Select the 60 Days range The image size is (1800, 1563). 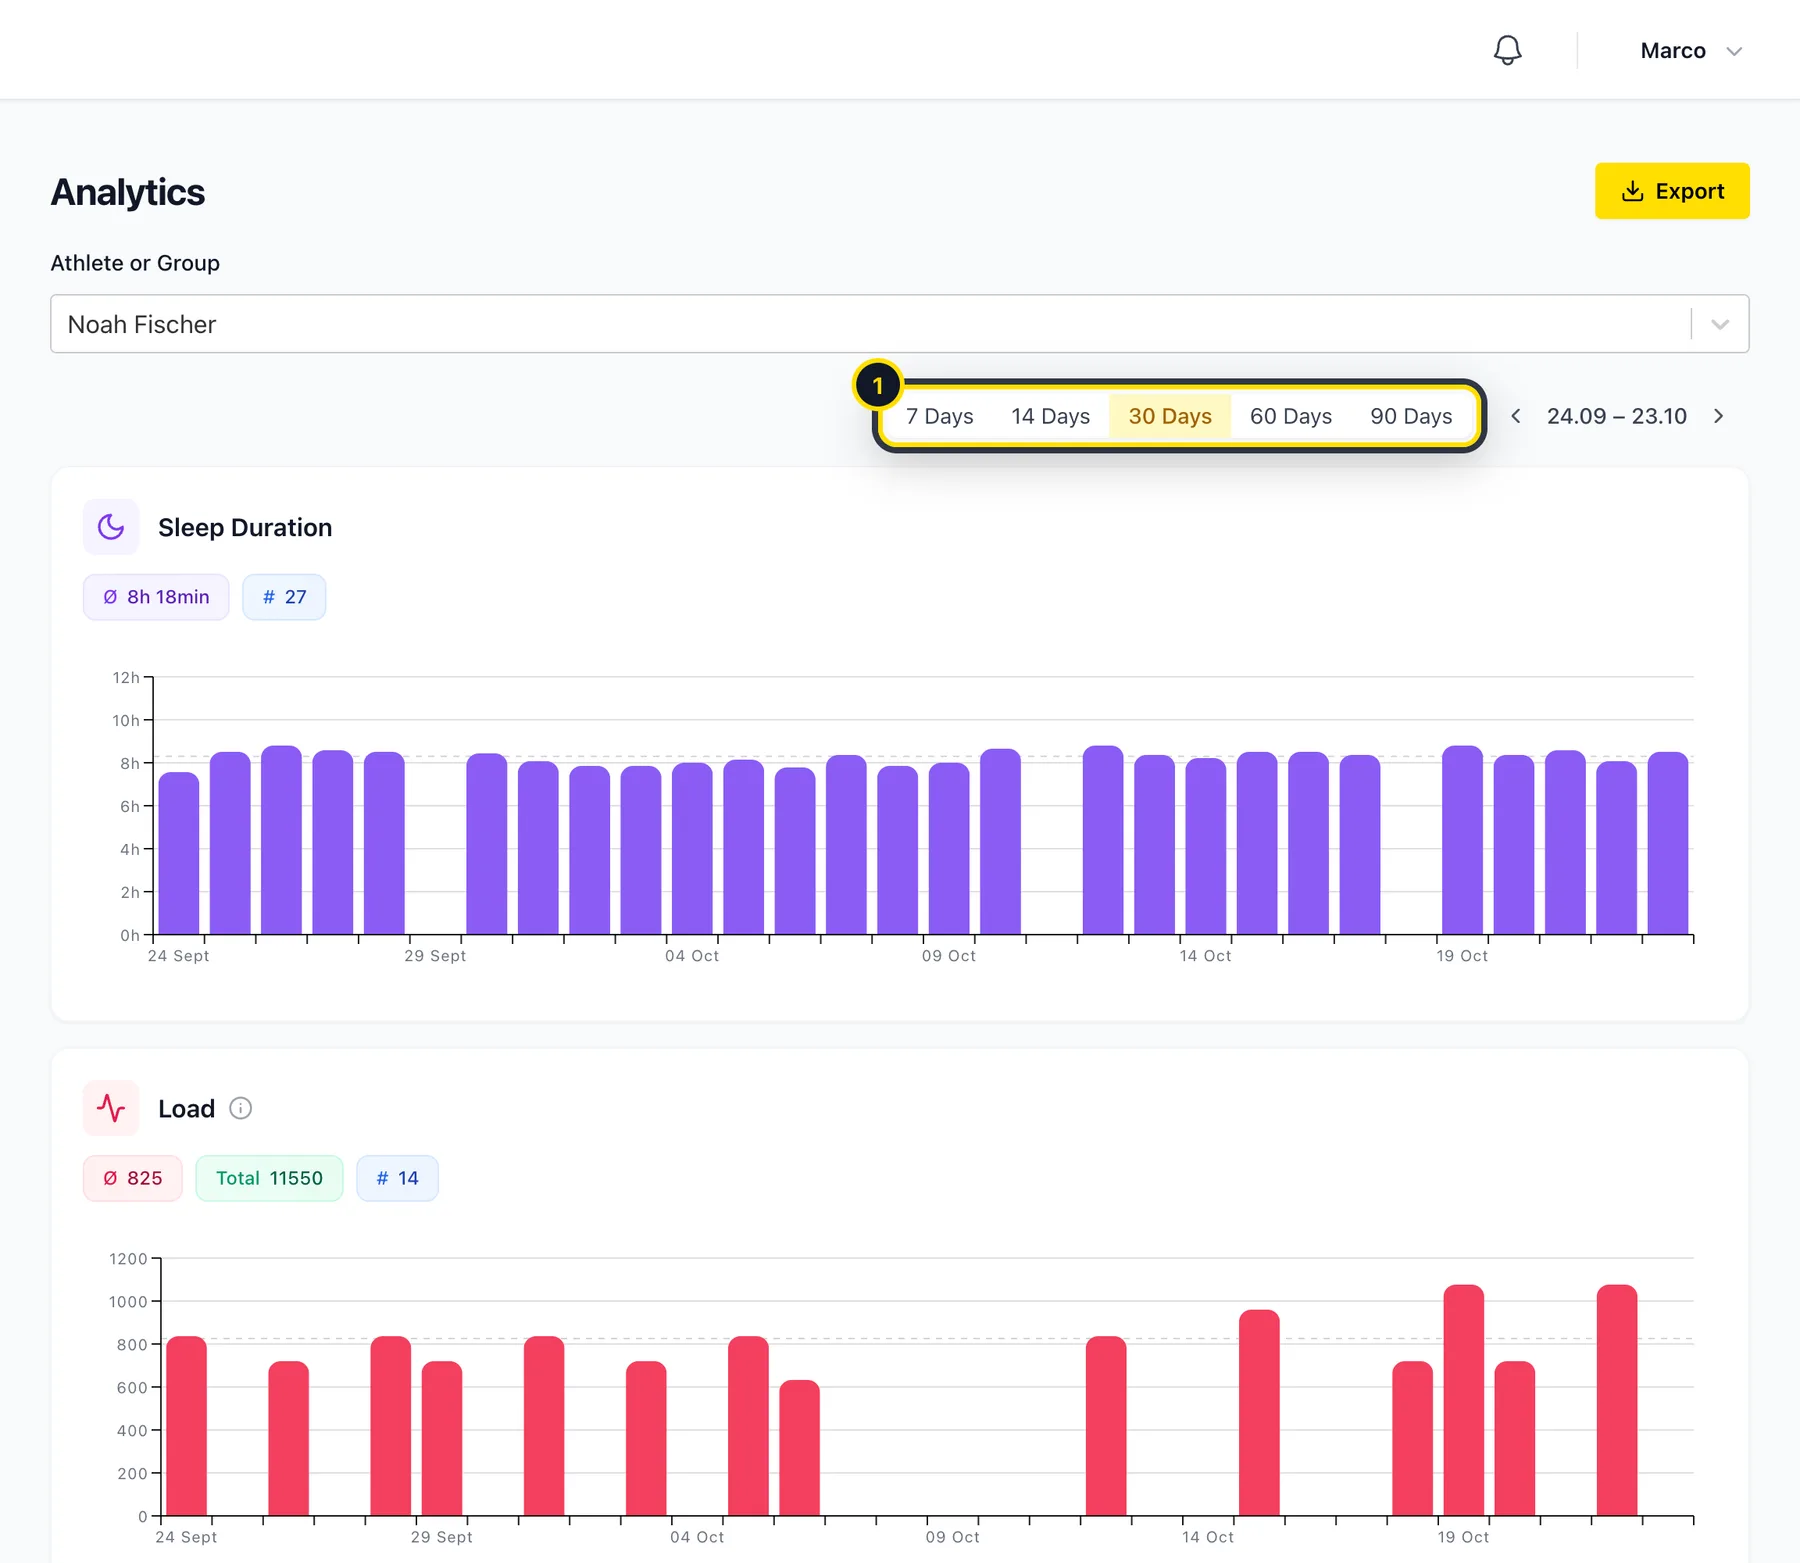click(1290, 416)
